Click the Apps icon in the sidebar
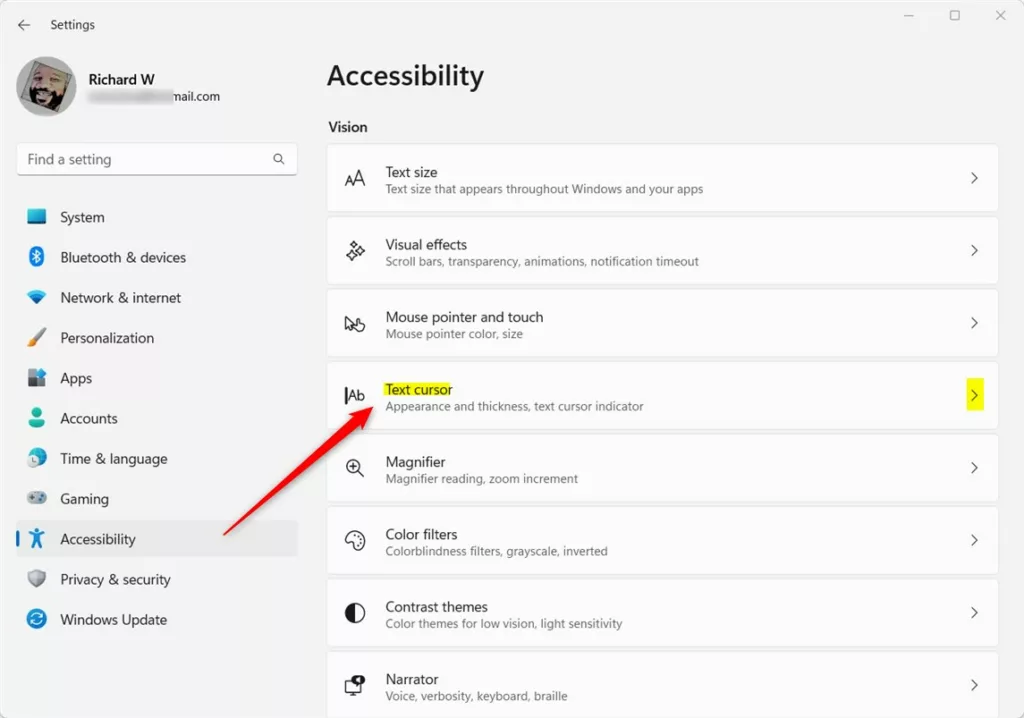 pyautogui.click(x=37, y=378)
